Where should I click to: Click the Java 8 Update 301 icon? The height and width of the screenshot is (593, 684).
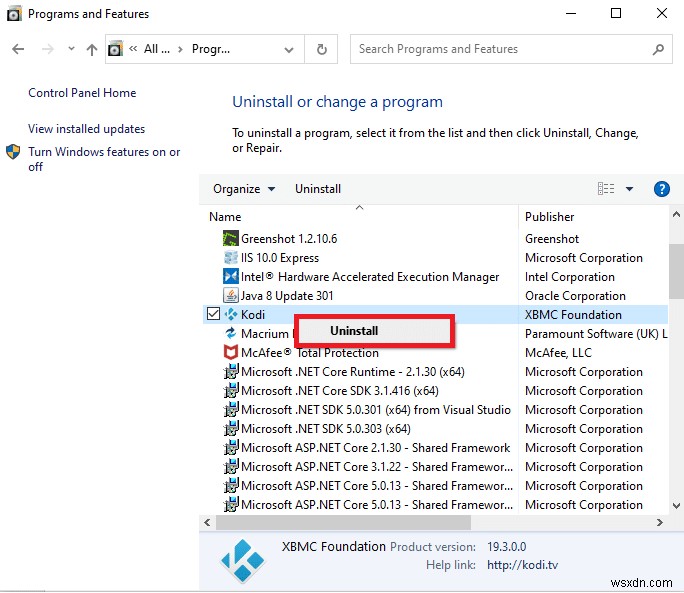(x=230, y=296)
